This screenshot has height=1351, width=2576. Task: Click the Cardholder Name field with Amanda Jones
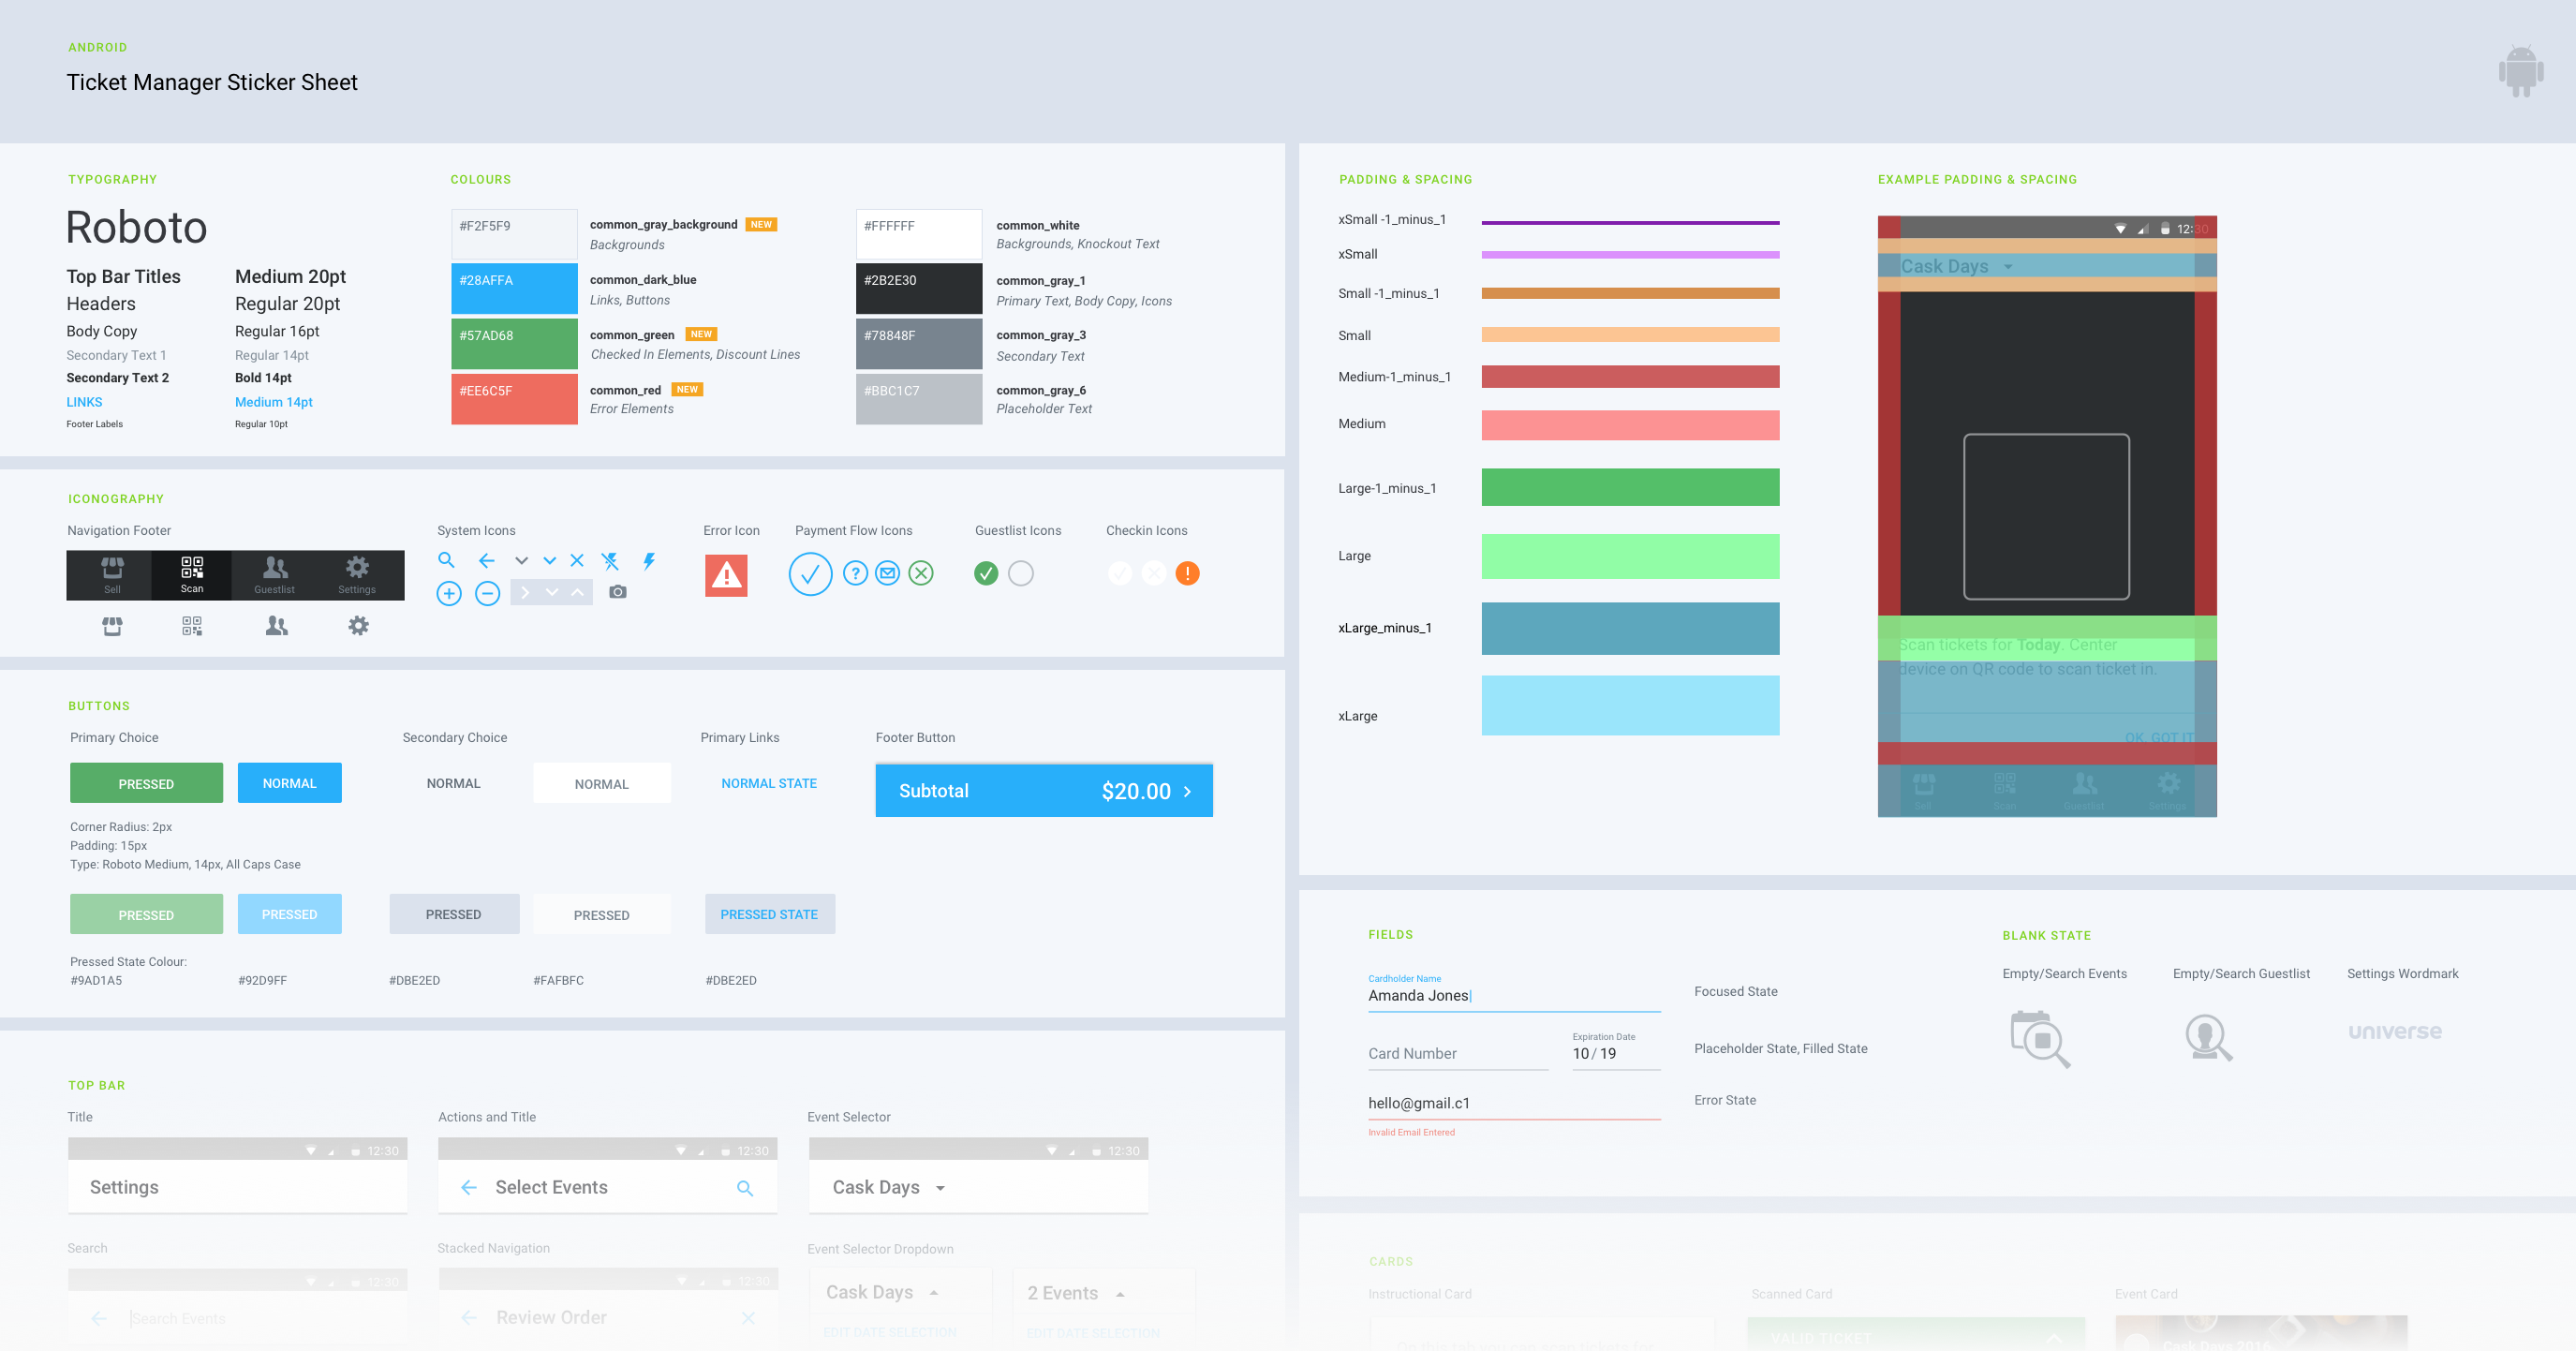tap(1514, 993)
